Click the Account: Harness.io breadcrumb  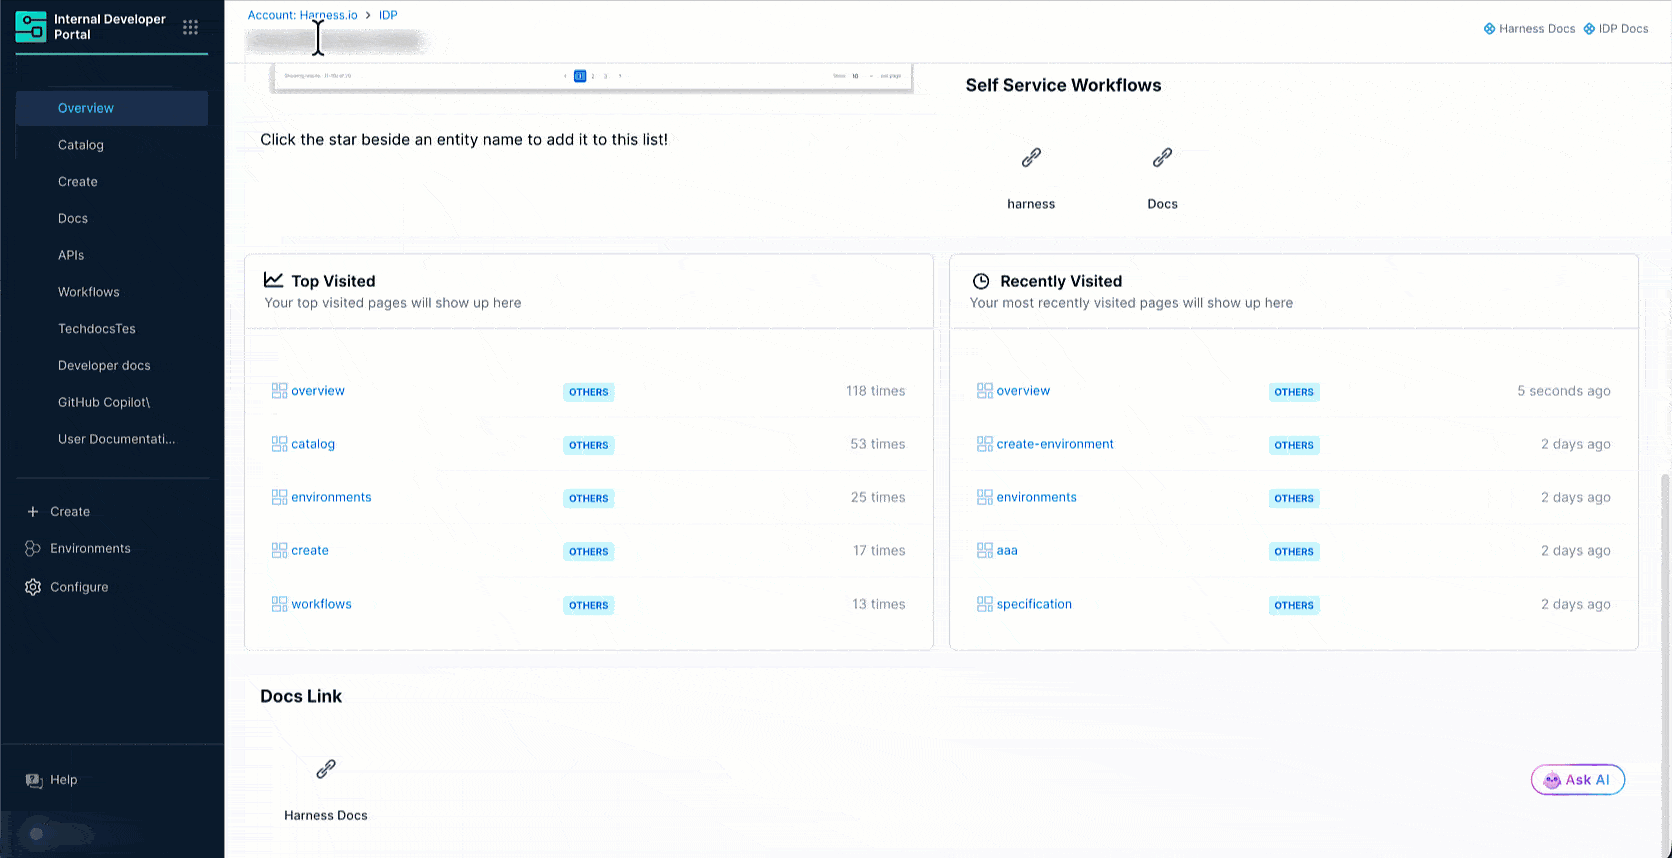pyautogui.click(x=302, y=15)
